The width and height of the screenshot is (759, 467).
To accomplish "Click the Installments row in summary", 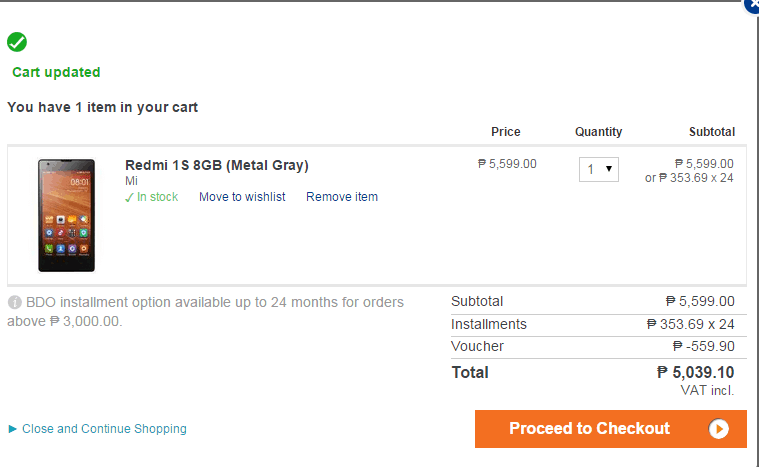I will coord(592,324).
